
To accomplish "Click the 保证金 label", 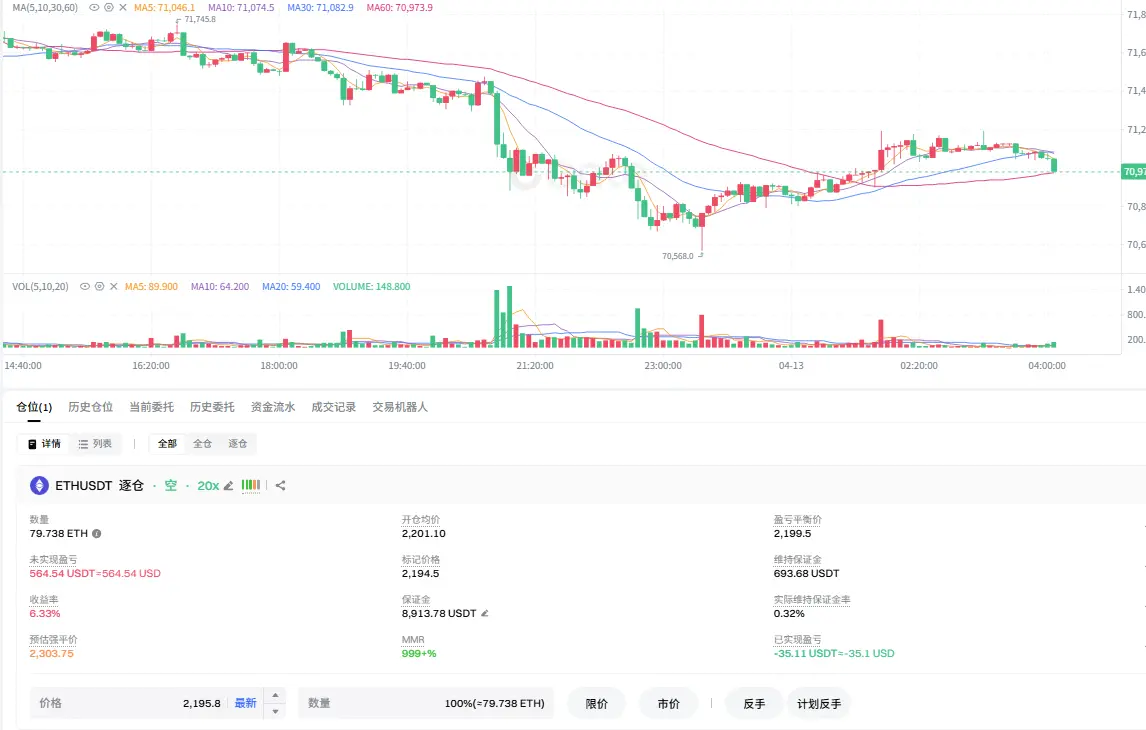I will tap(416, 600).
